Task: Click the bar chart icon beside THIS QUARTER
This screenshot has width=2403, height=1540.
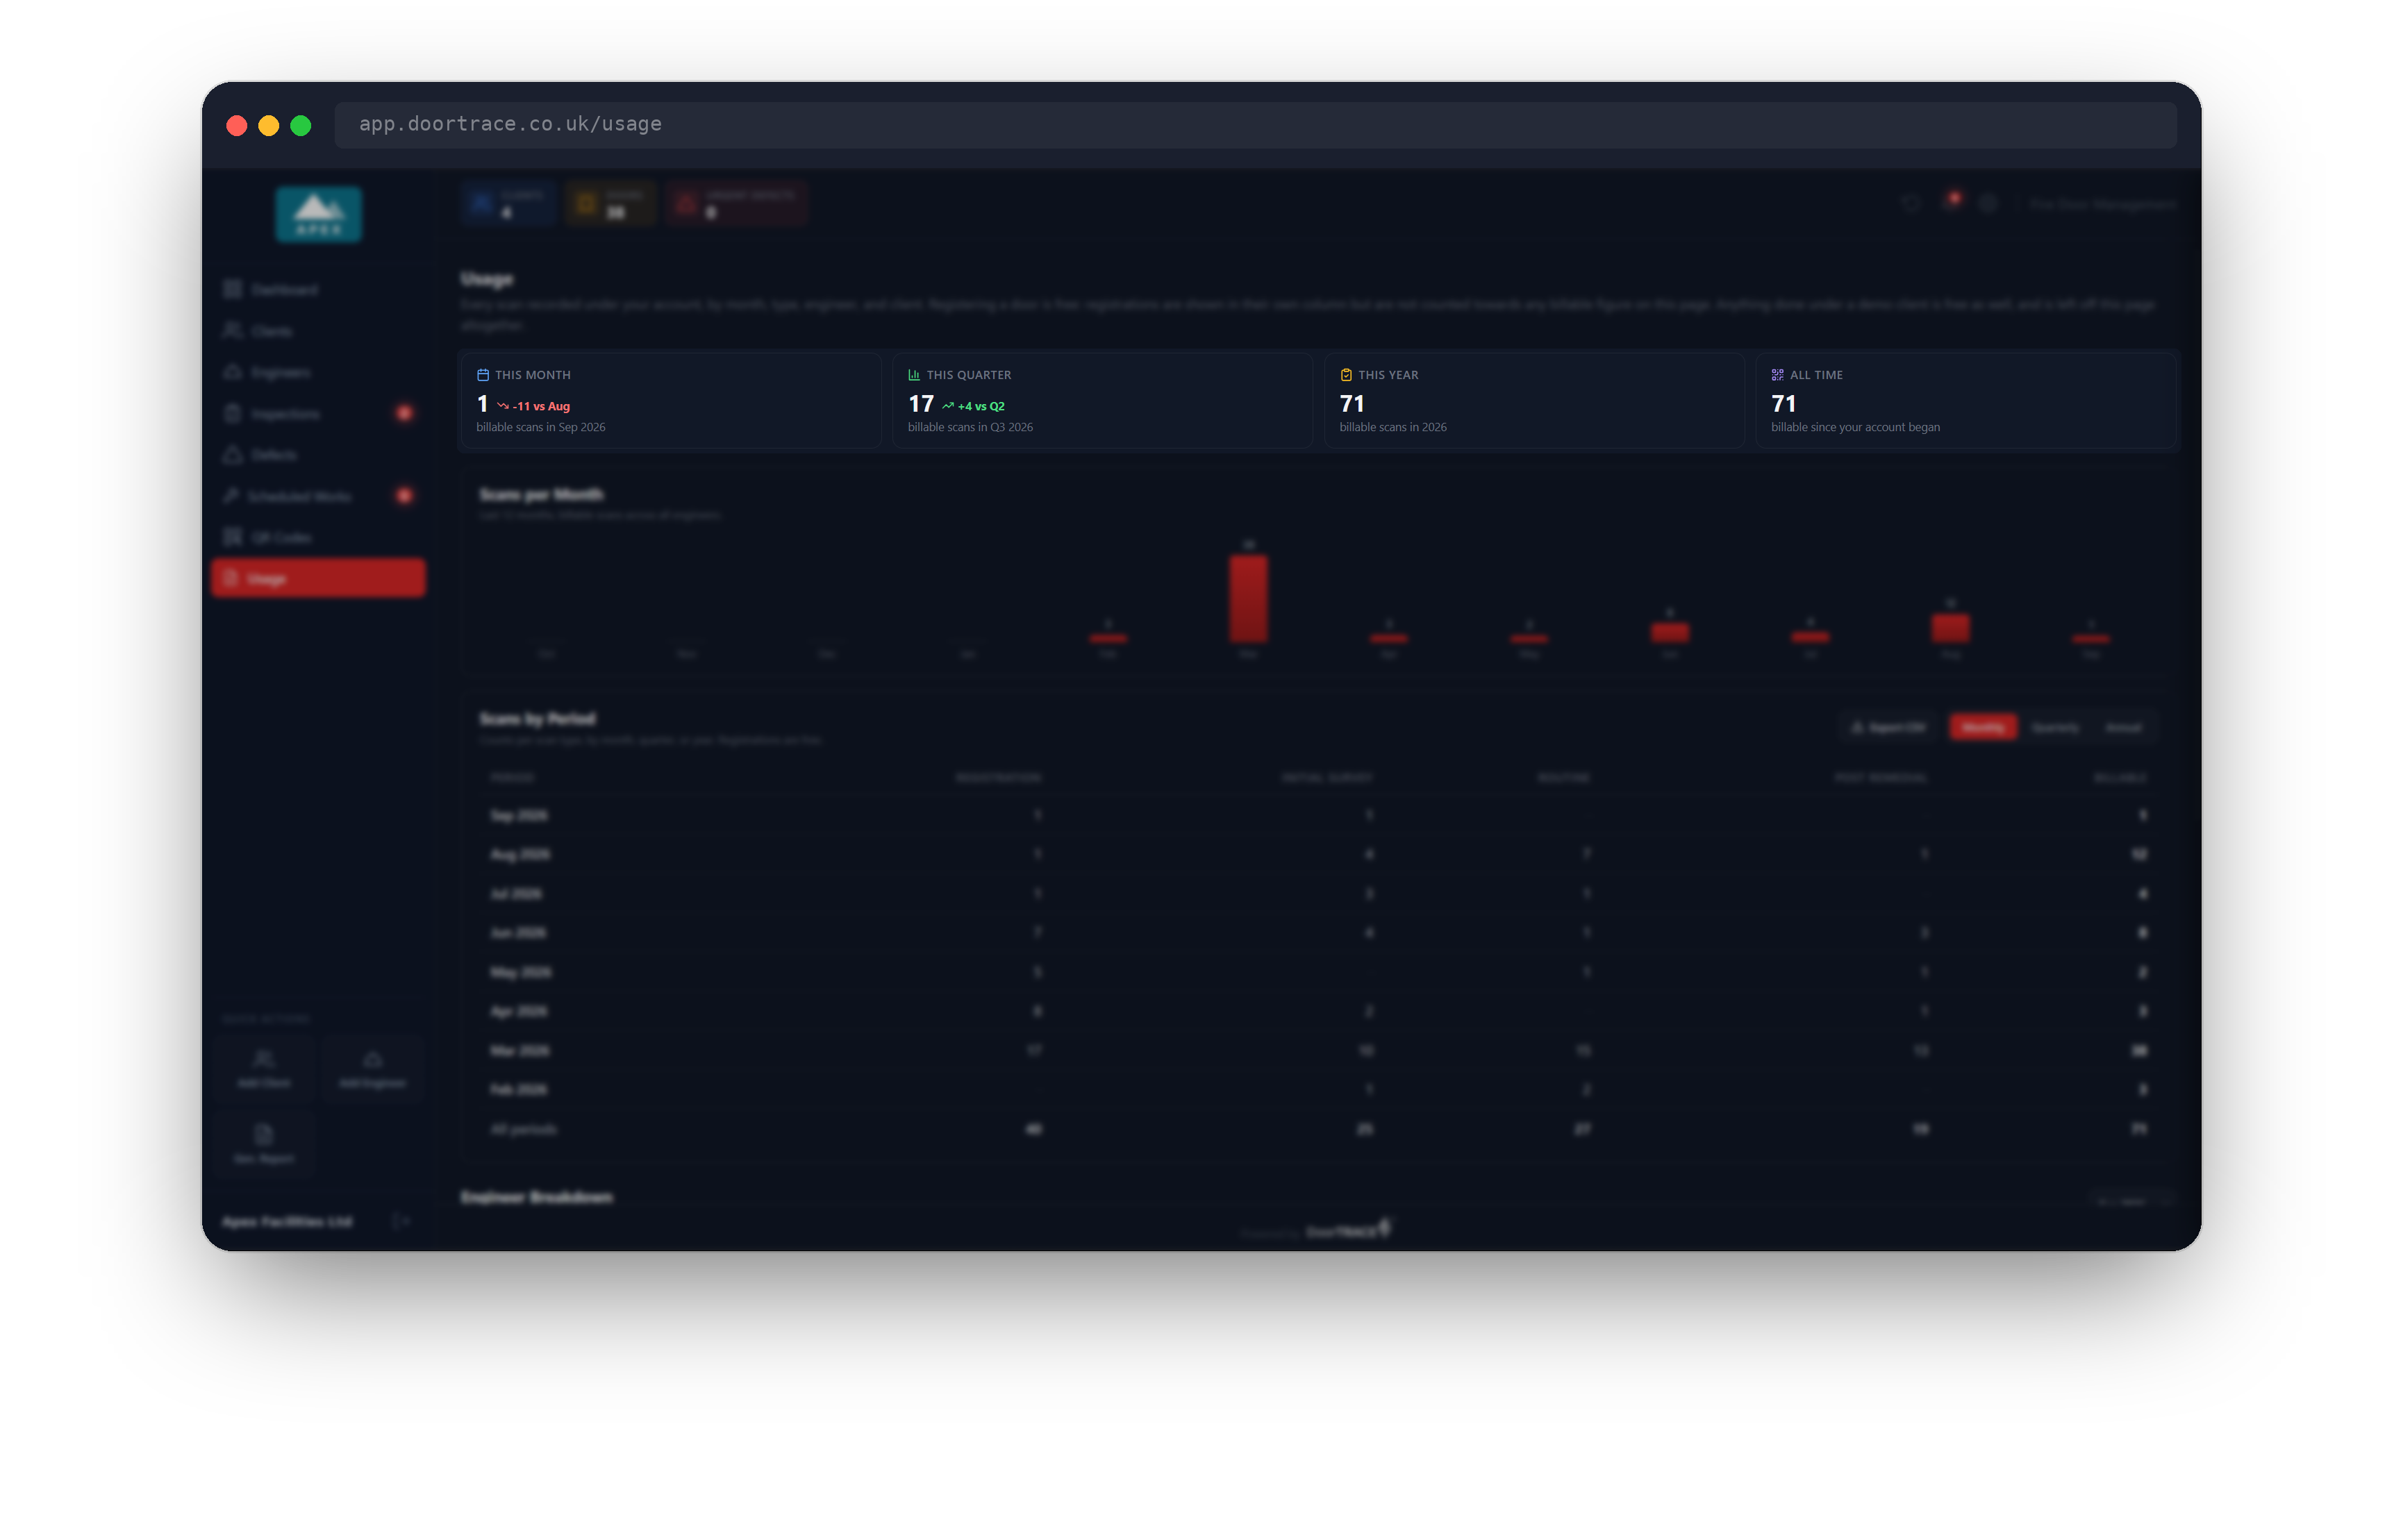Action: (914, 375)
